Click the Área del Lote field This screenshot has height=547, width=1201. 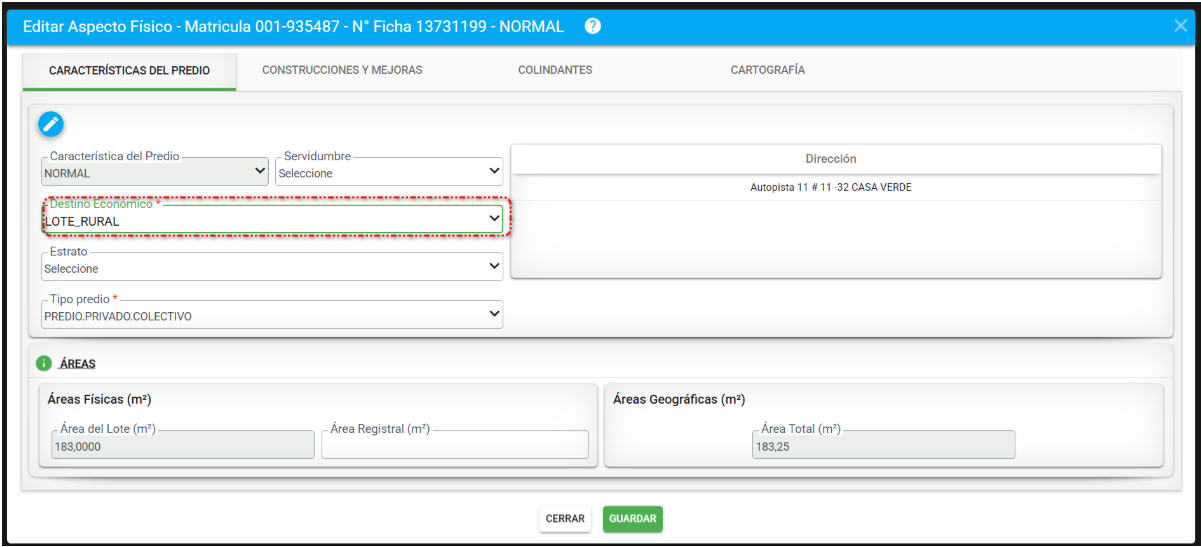tap(183, 445)
